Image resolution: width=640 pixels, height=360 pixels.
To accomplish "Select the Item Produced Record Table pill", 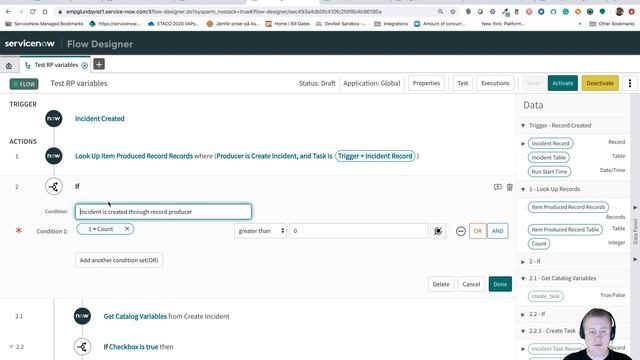I will tap(565, 230).
